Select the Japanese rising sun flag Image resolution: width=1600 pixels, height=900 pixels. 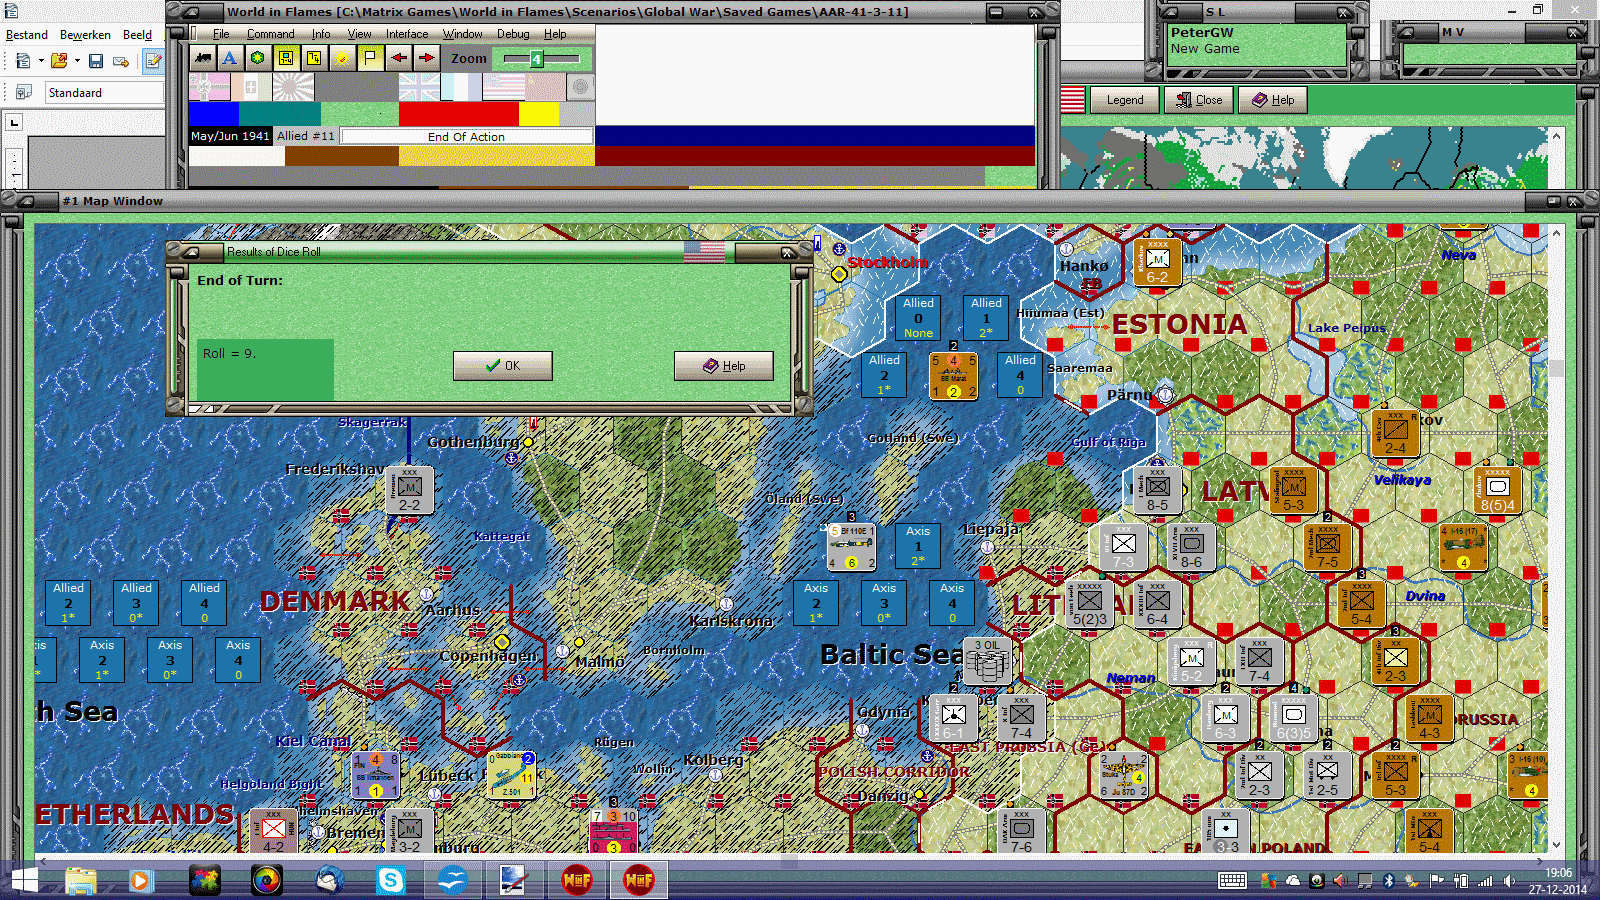pos(293,87)
